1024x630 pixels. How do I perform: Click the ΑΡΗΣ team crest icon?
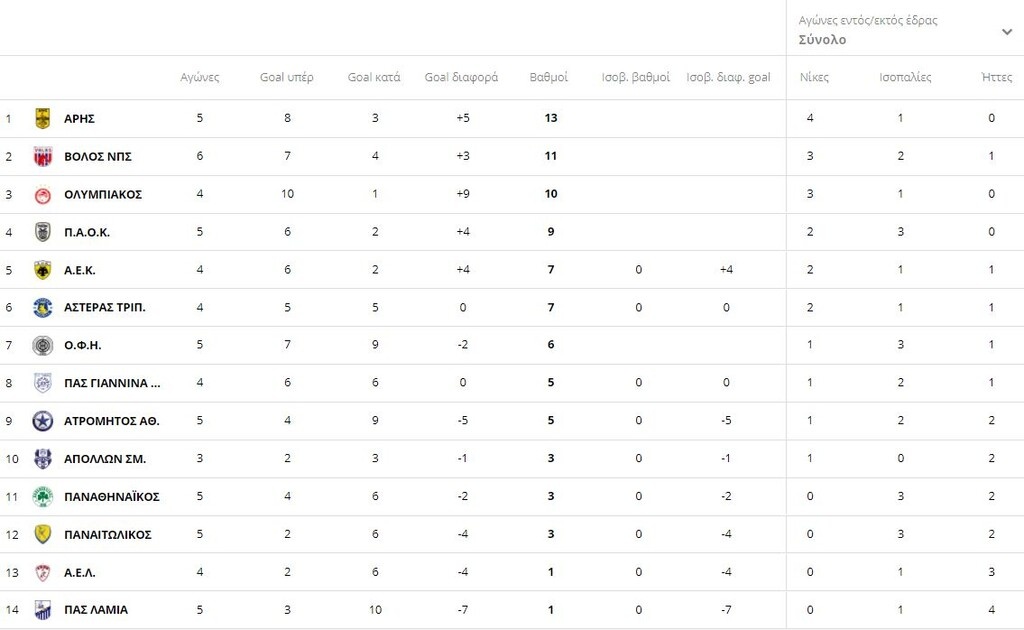pos(42,118)
